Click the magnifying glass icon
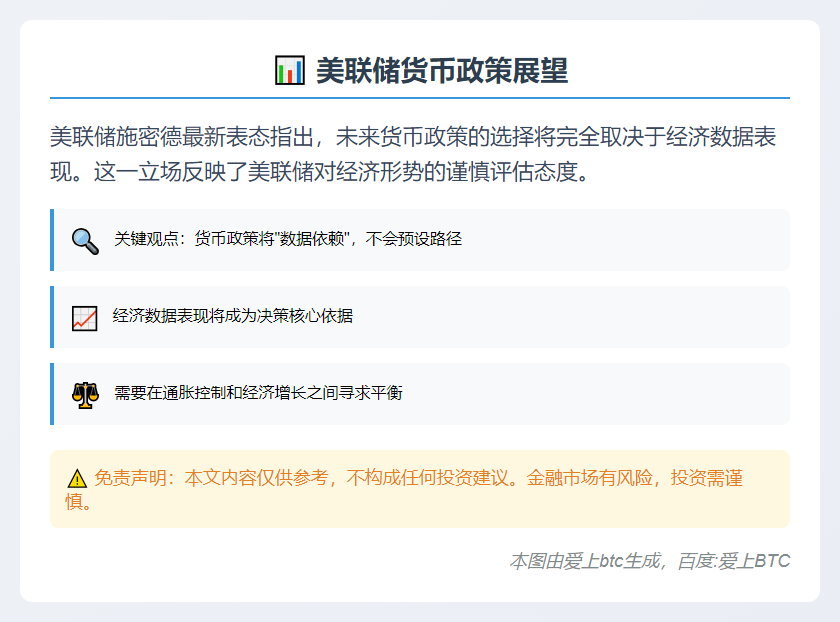This screenshot has height=622, width=840. [x=85, y=240]
